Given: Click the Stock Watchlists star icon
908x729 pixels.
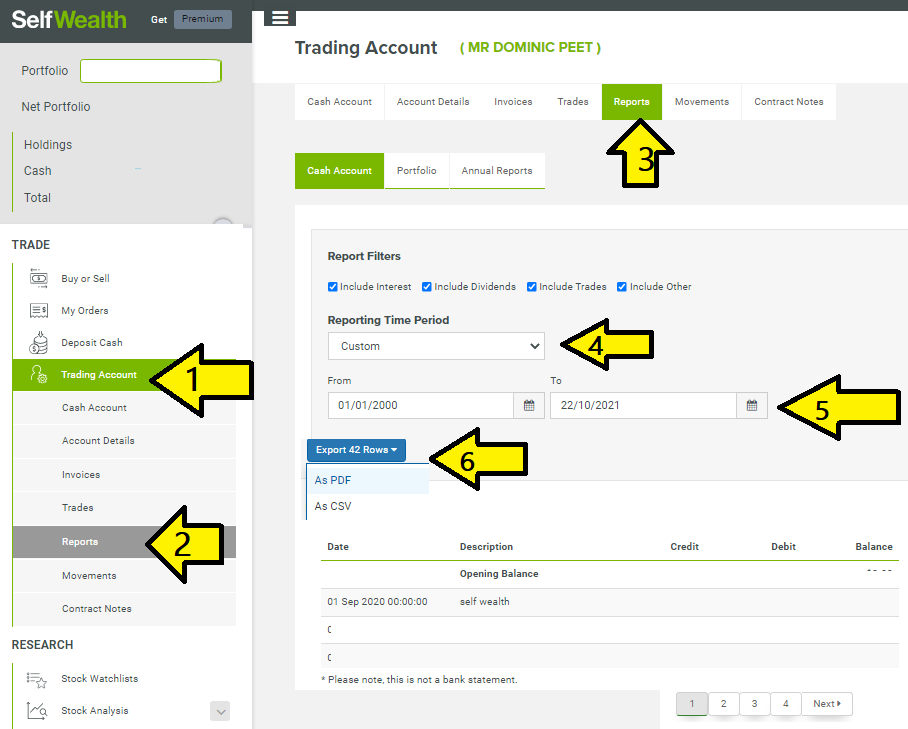Looking at the screenshot, I should 36,679.
